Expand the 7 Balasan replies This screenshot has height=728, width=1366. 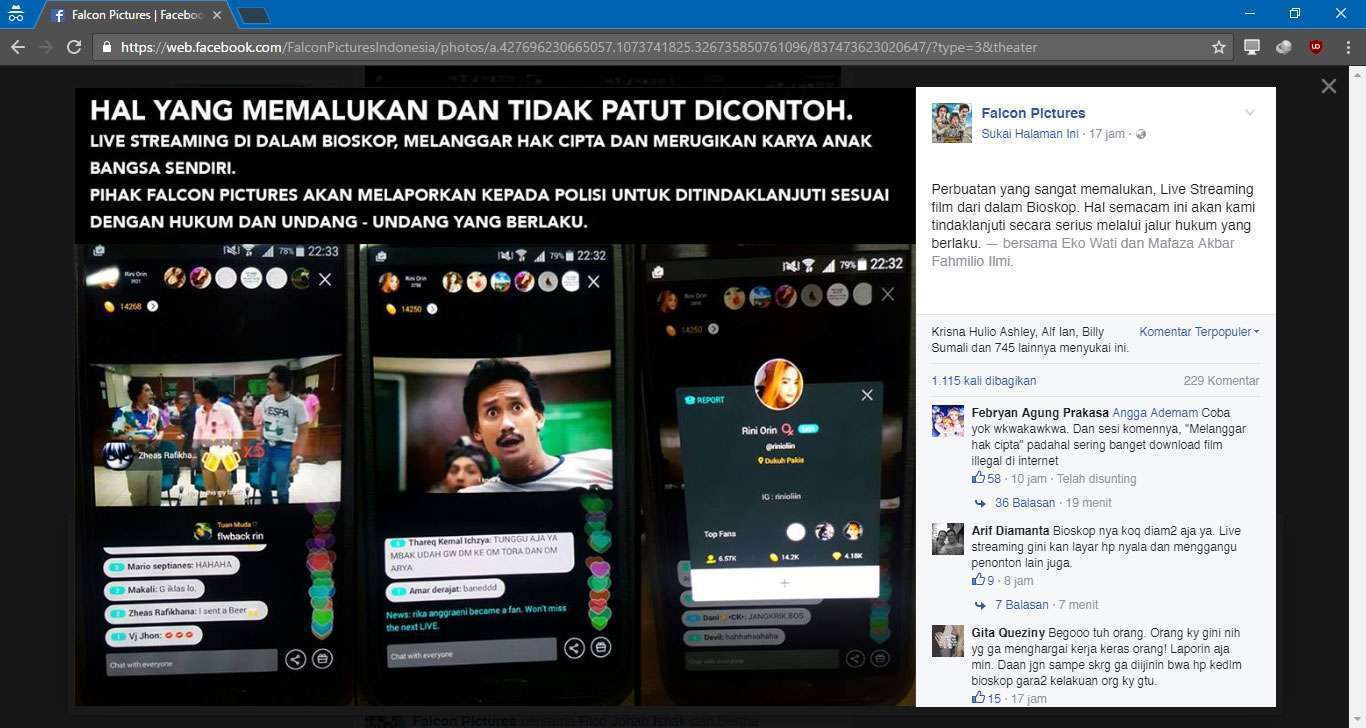(x=1021, y=605)
